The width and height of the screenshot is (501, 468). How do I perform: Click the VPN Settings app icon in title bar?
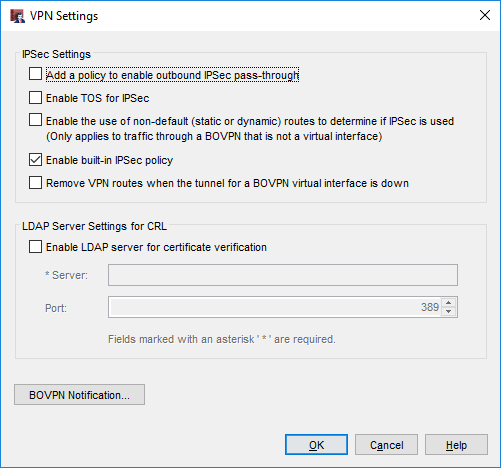[17, 16]
